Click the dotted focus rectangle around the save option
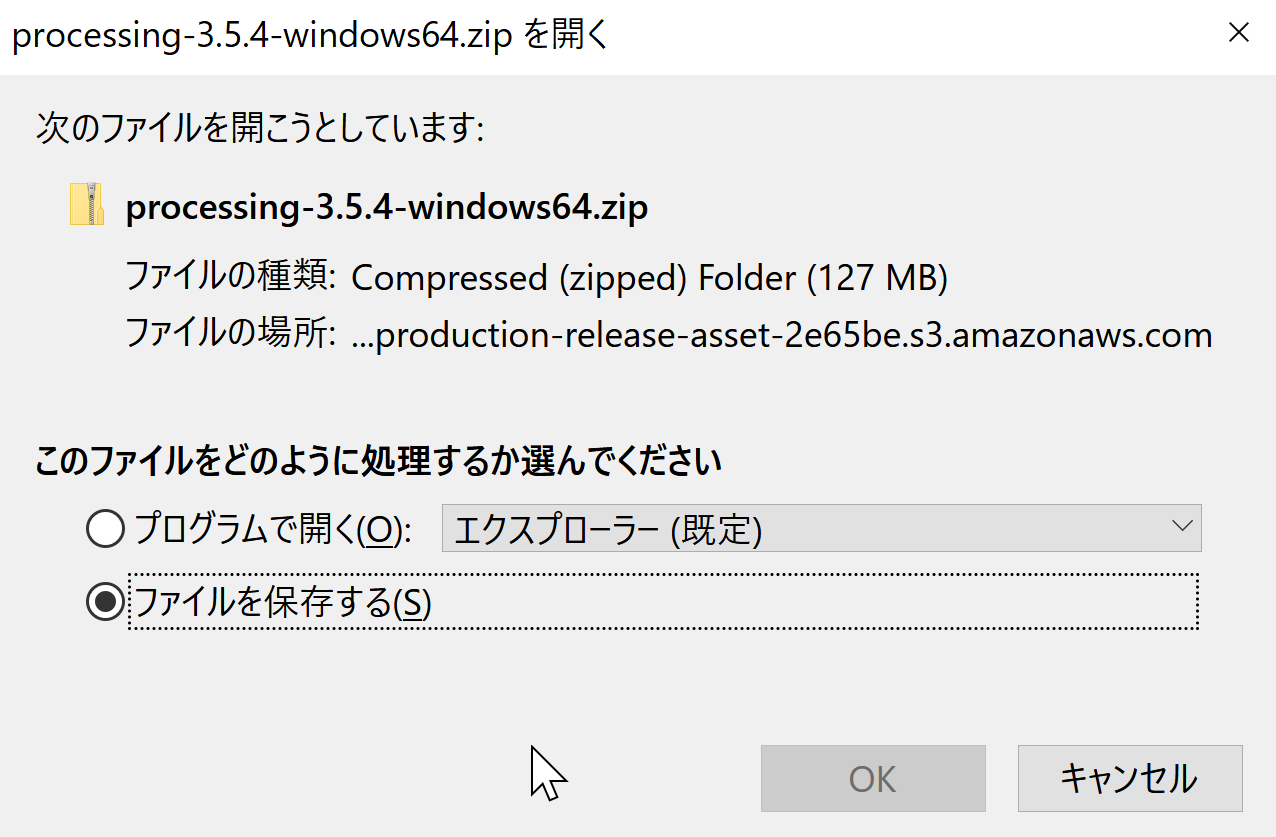This screenshot has height=837, width=1276. coord(663,602)
